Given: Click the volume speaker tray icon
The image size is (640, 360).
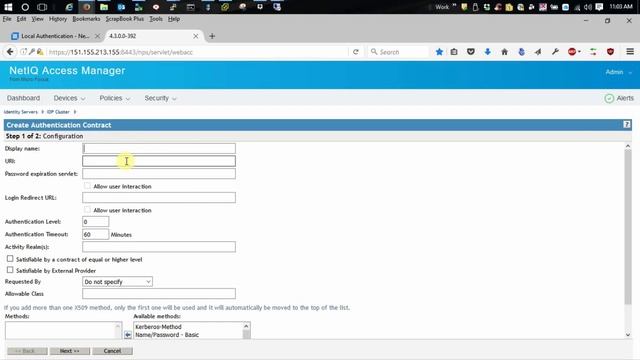Looking at the screenshot, I should coord(588,7).
